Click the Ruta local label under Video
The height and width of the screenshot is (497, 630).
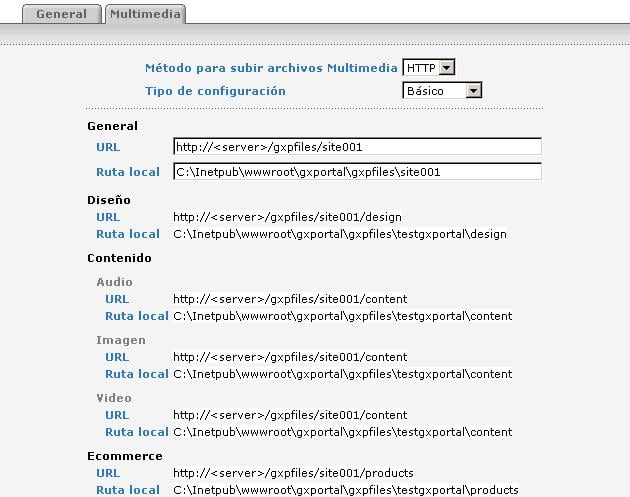[137, 432]
